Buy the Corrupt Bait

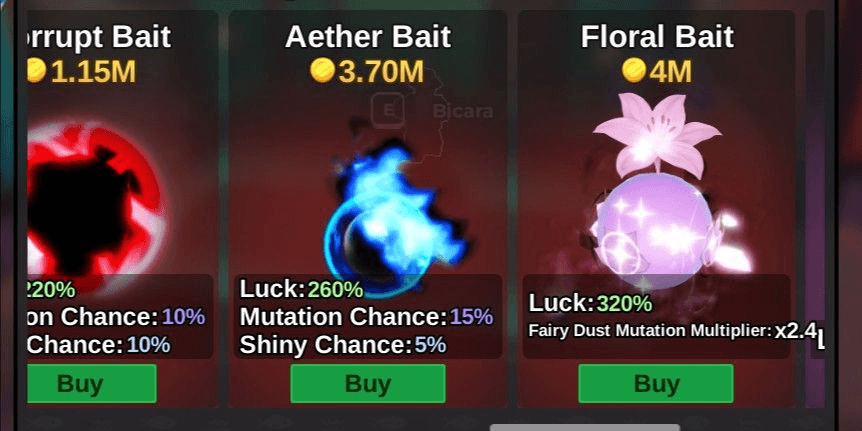click(91, 383)
